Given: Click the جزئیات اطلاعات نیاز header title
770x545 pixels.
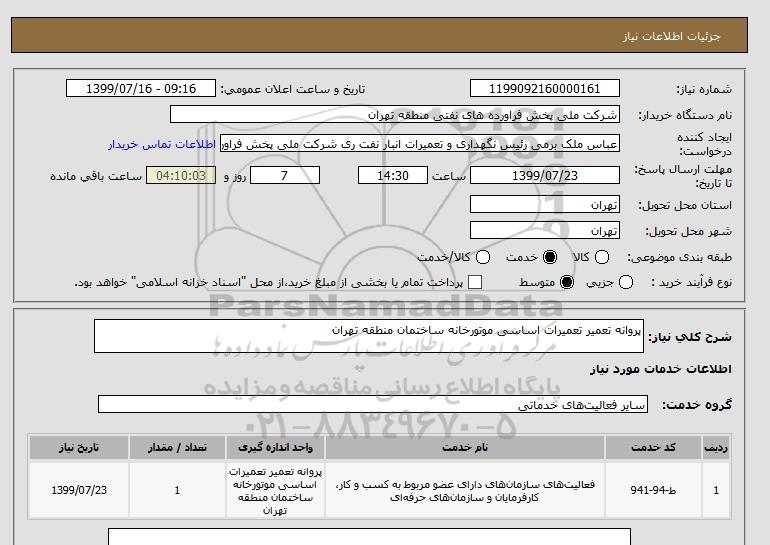Looking at the screenshot, I should click(671, 36).
